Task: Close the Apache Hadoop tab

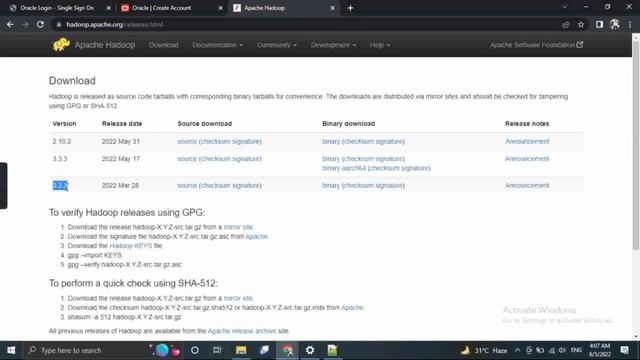Action: pos(333,8)
